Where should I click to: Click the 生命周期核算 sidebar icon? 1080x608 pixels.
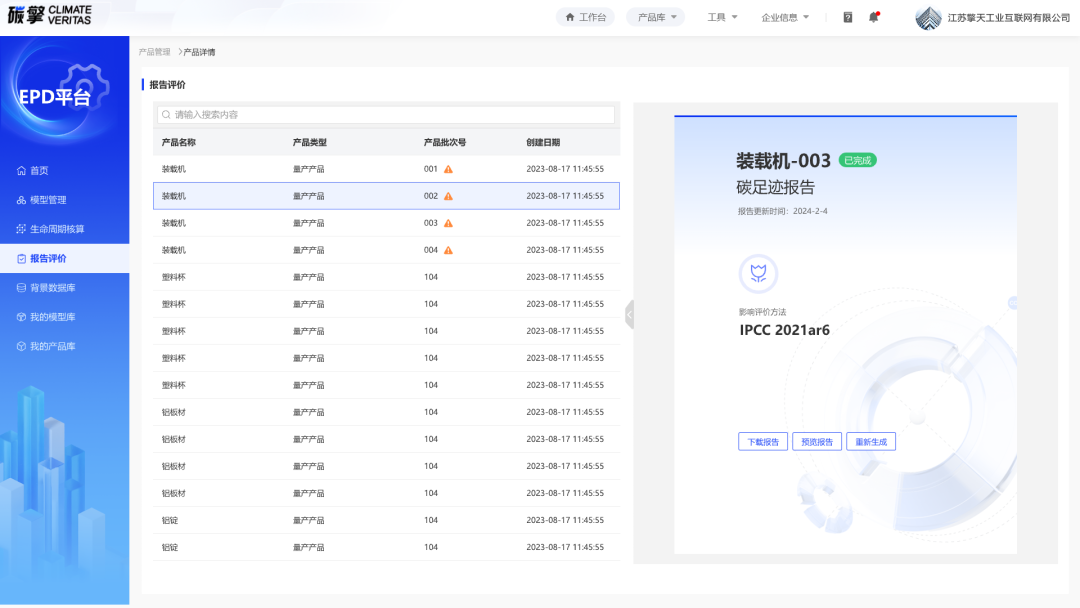(21, 229)
